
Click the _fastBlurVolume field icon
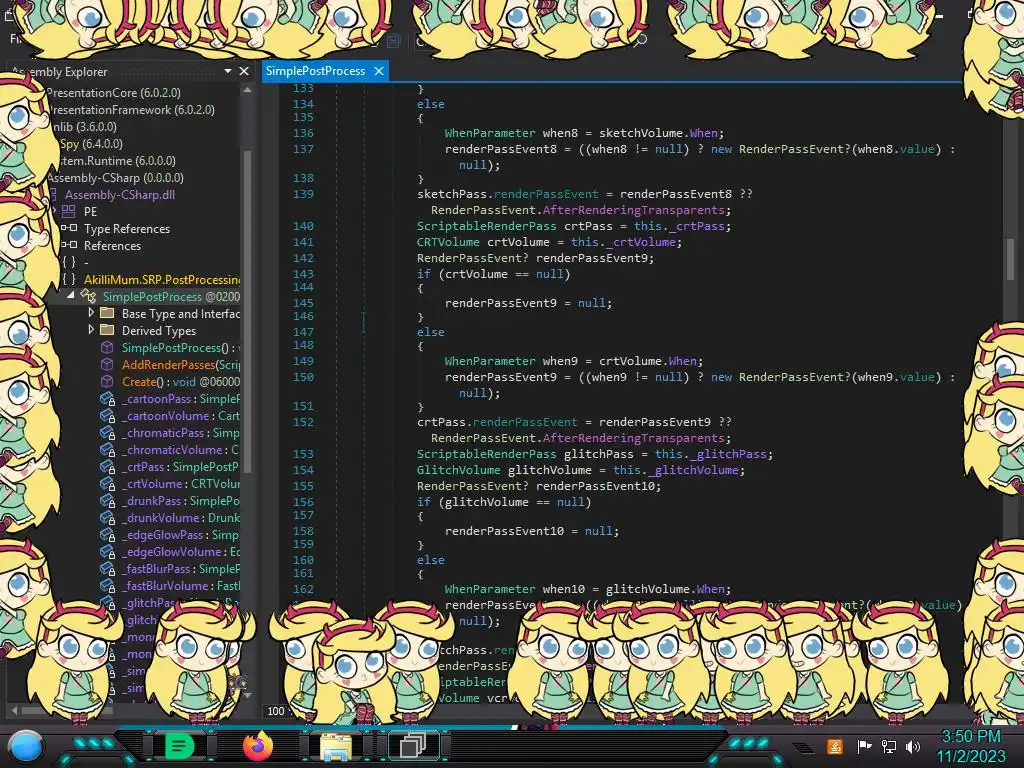(x=108, y=586)
